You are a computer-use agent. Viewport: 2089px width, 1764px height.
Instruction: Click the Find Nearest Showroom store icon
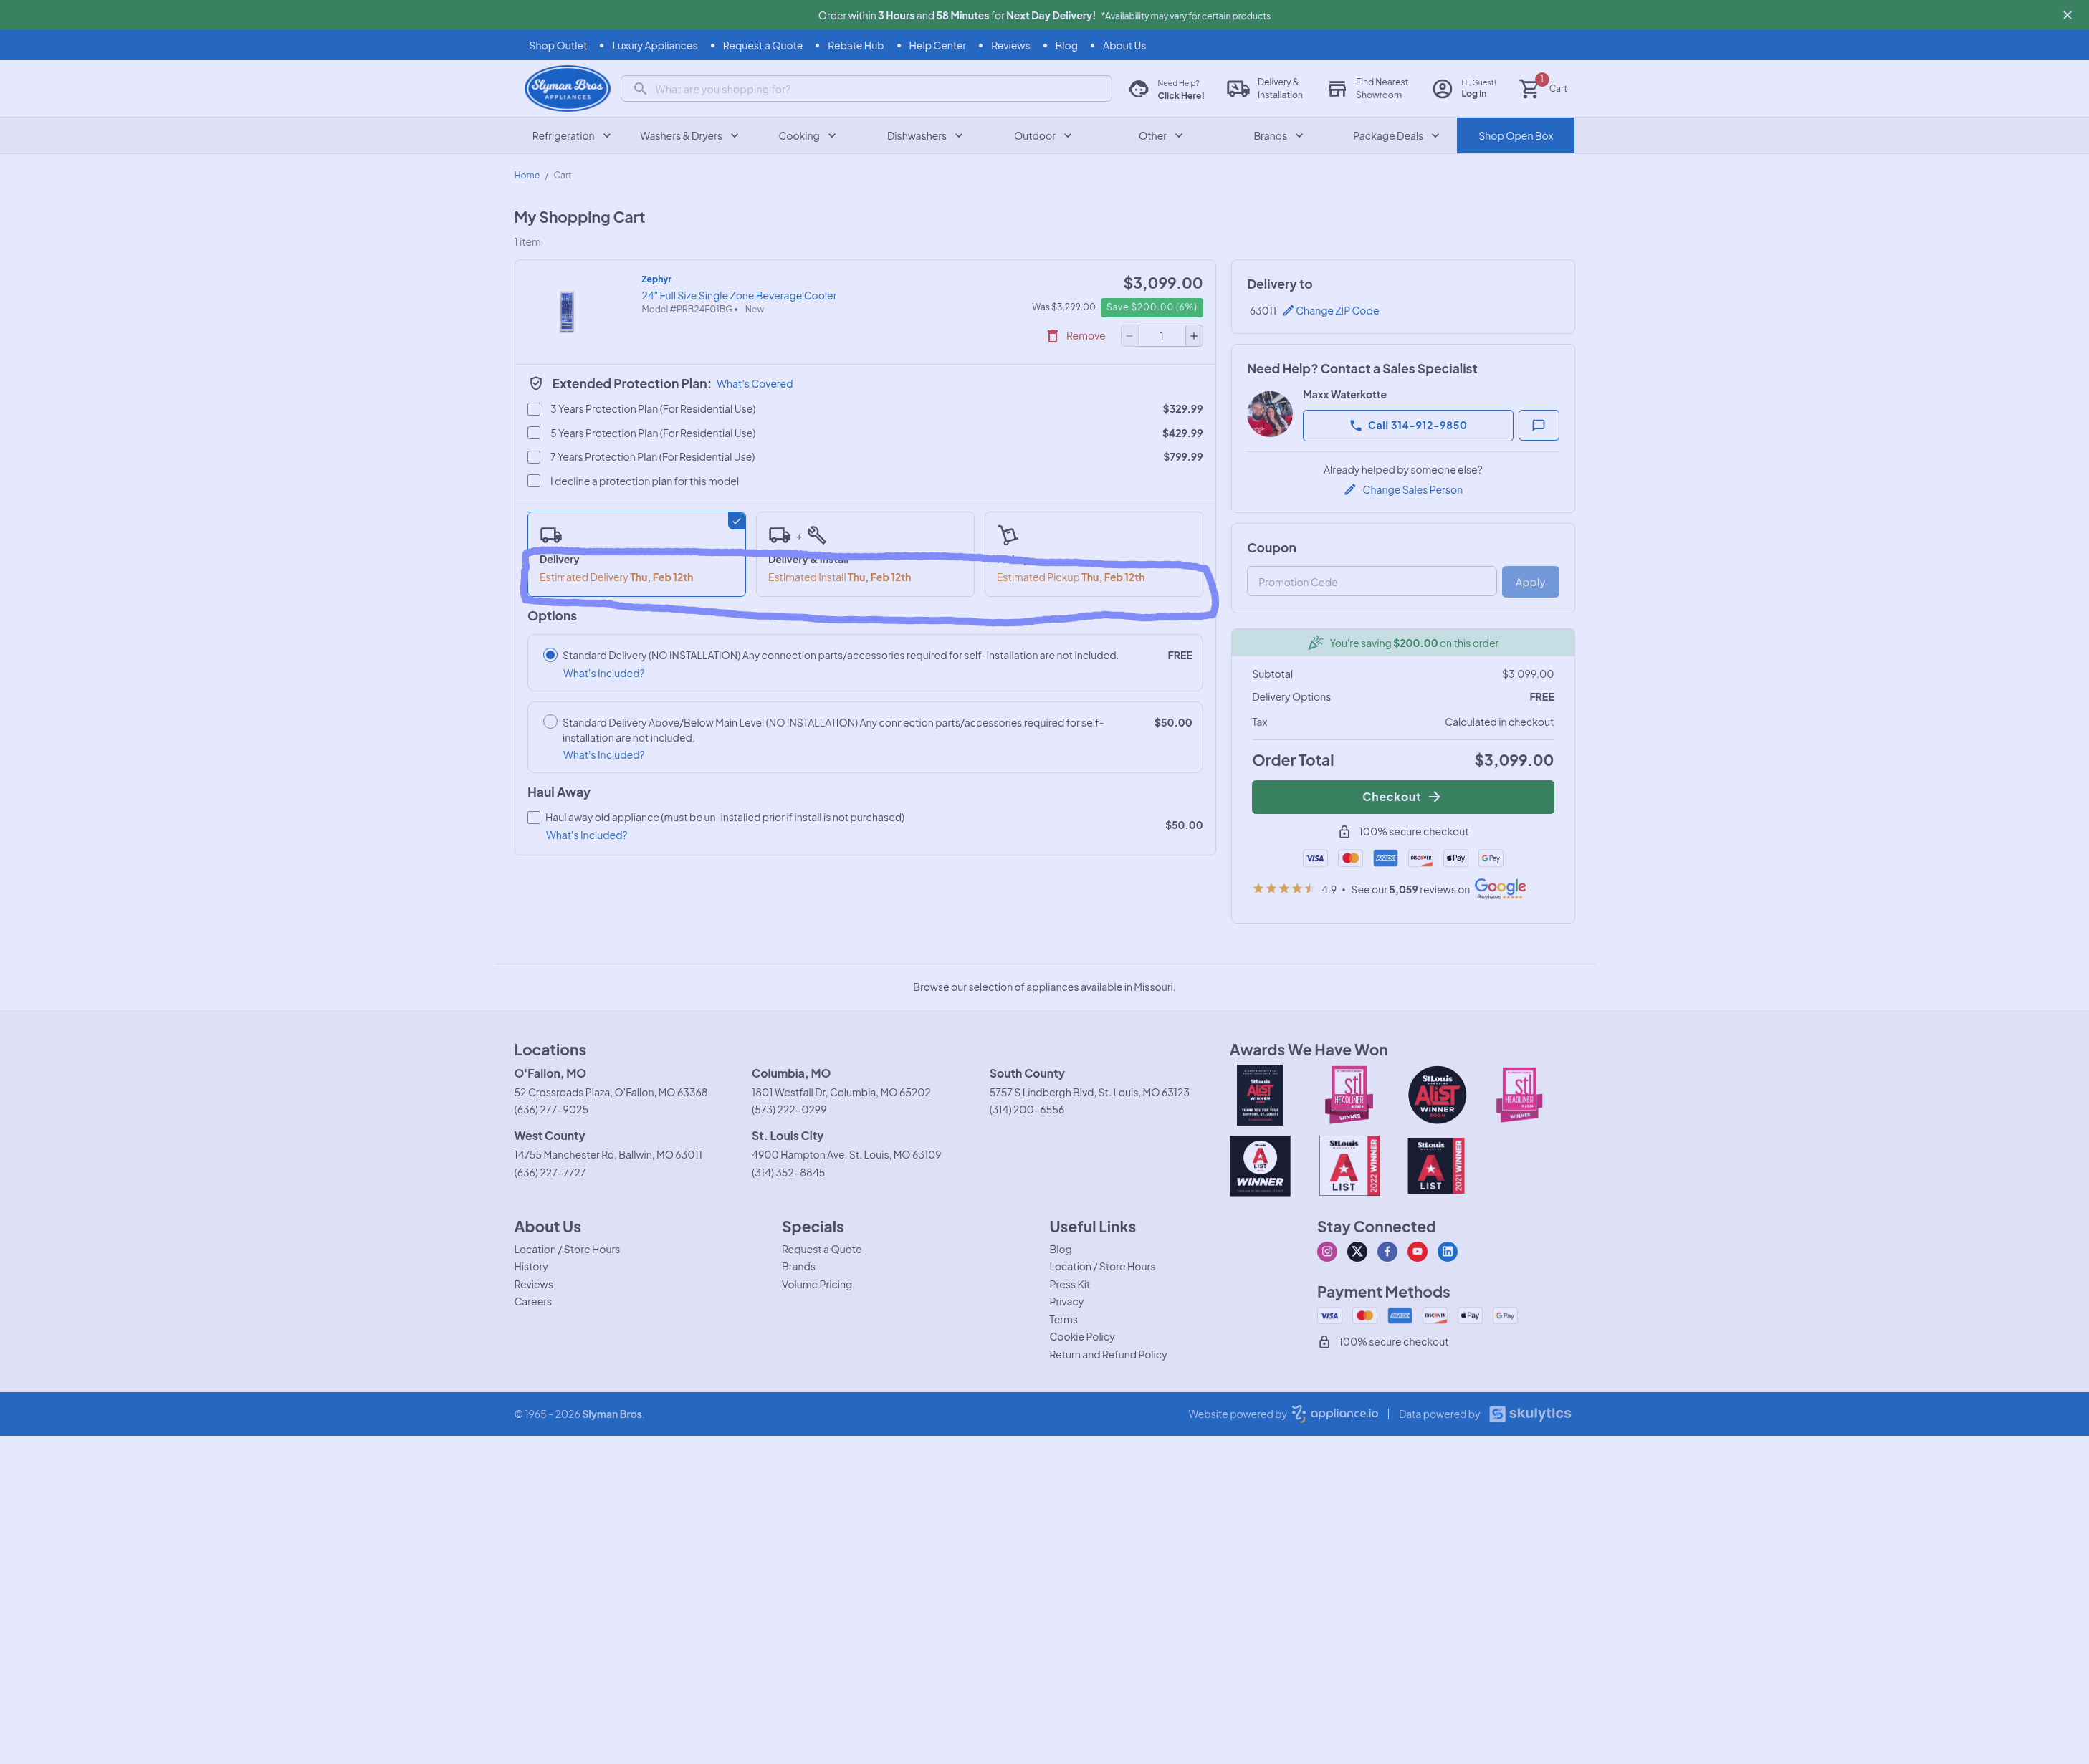[1337, 89]
